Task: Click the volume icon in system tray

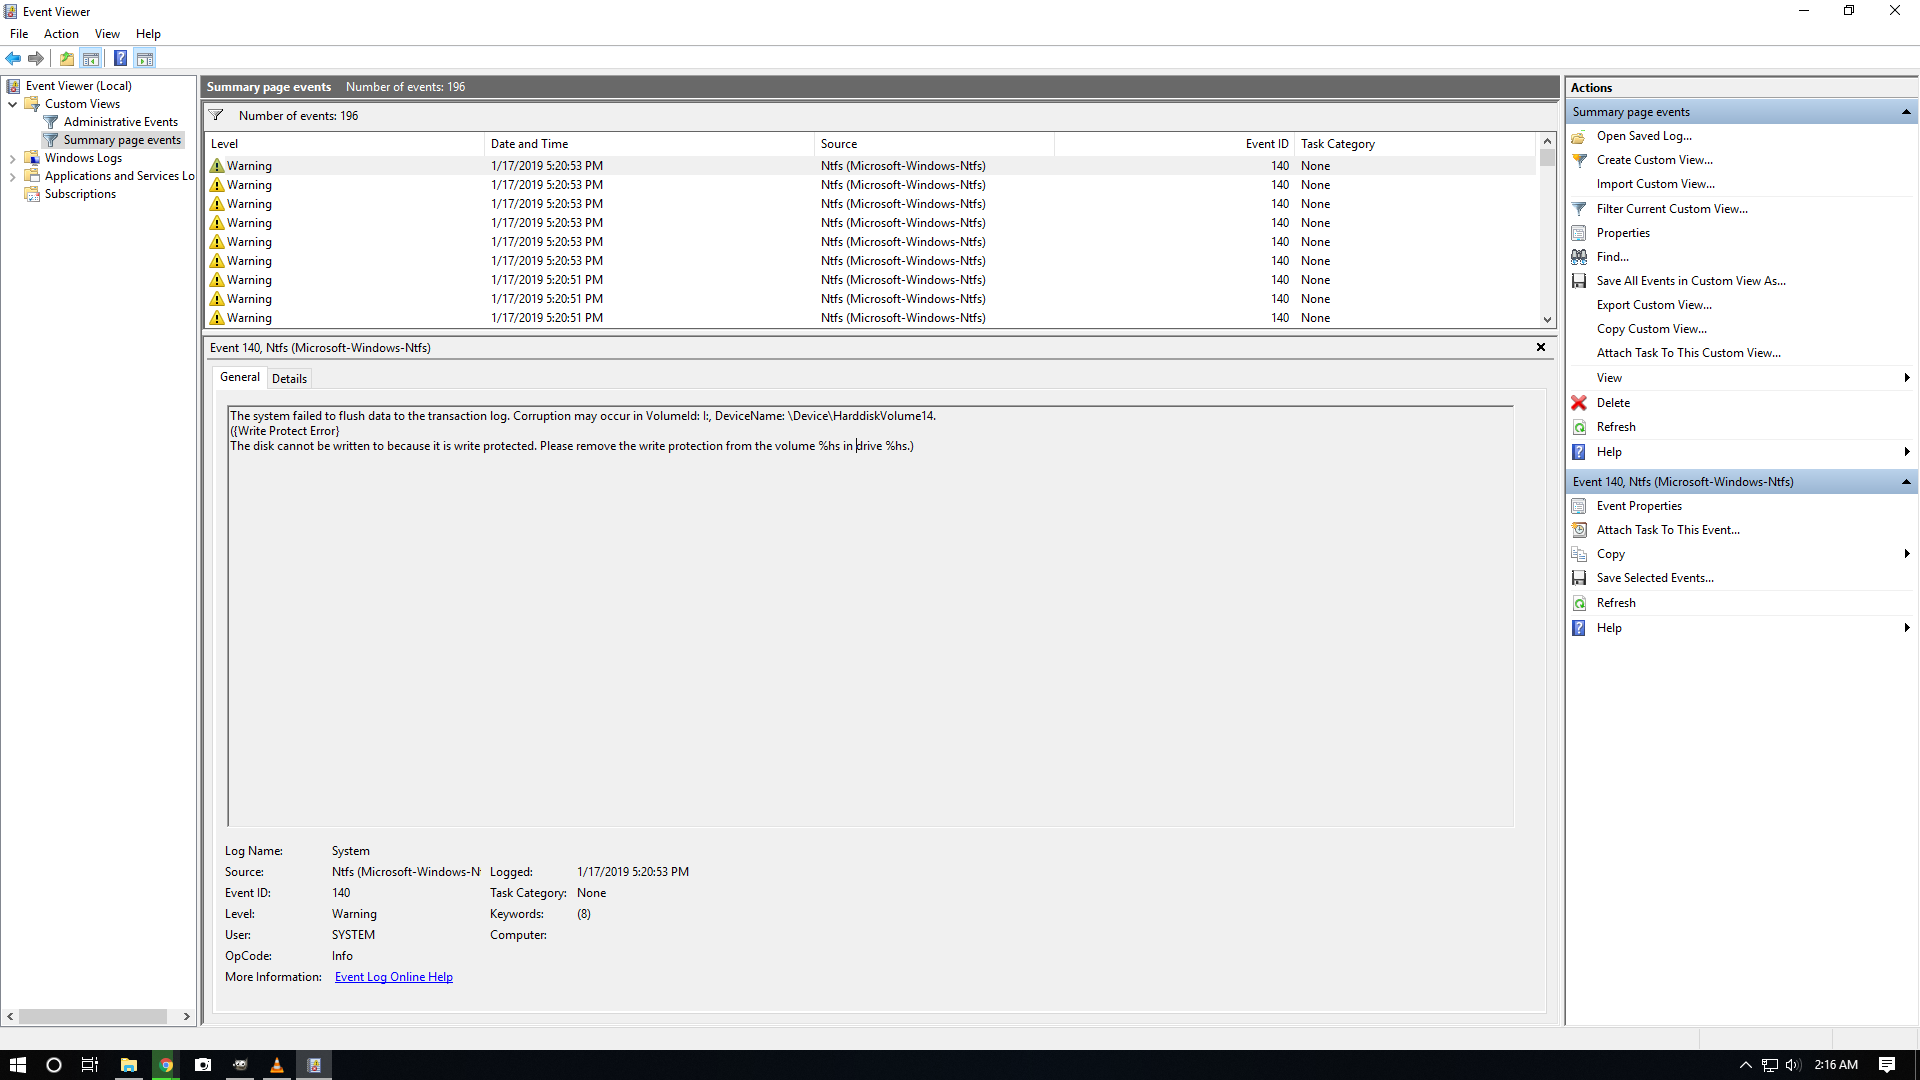Action: point(1793,1065)
